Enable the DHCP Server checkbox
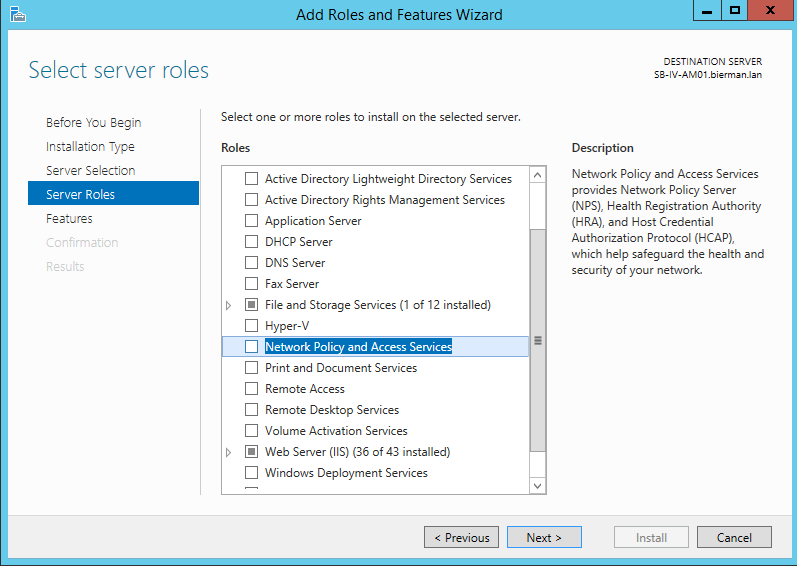 252,241
